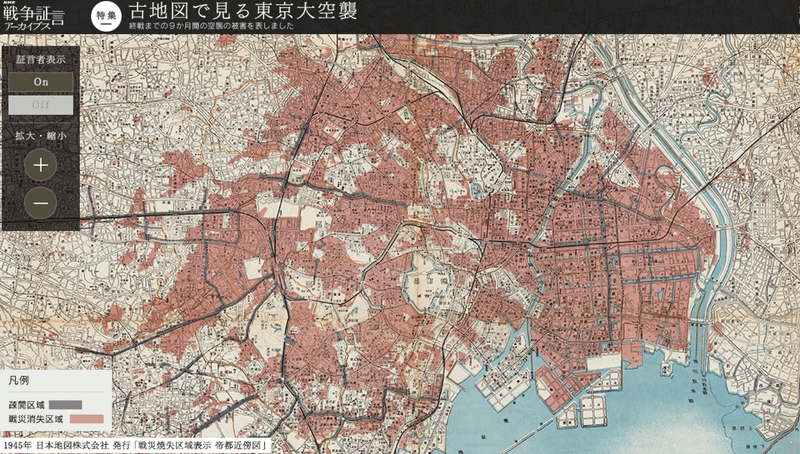
Task: Click the 拡大・縮小 label
Action: tap(41, 136)
